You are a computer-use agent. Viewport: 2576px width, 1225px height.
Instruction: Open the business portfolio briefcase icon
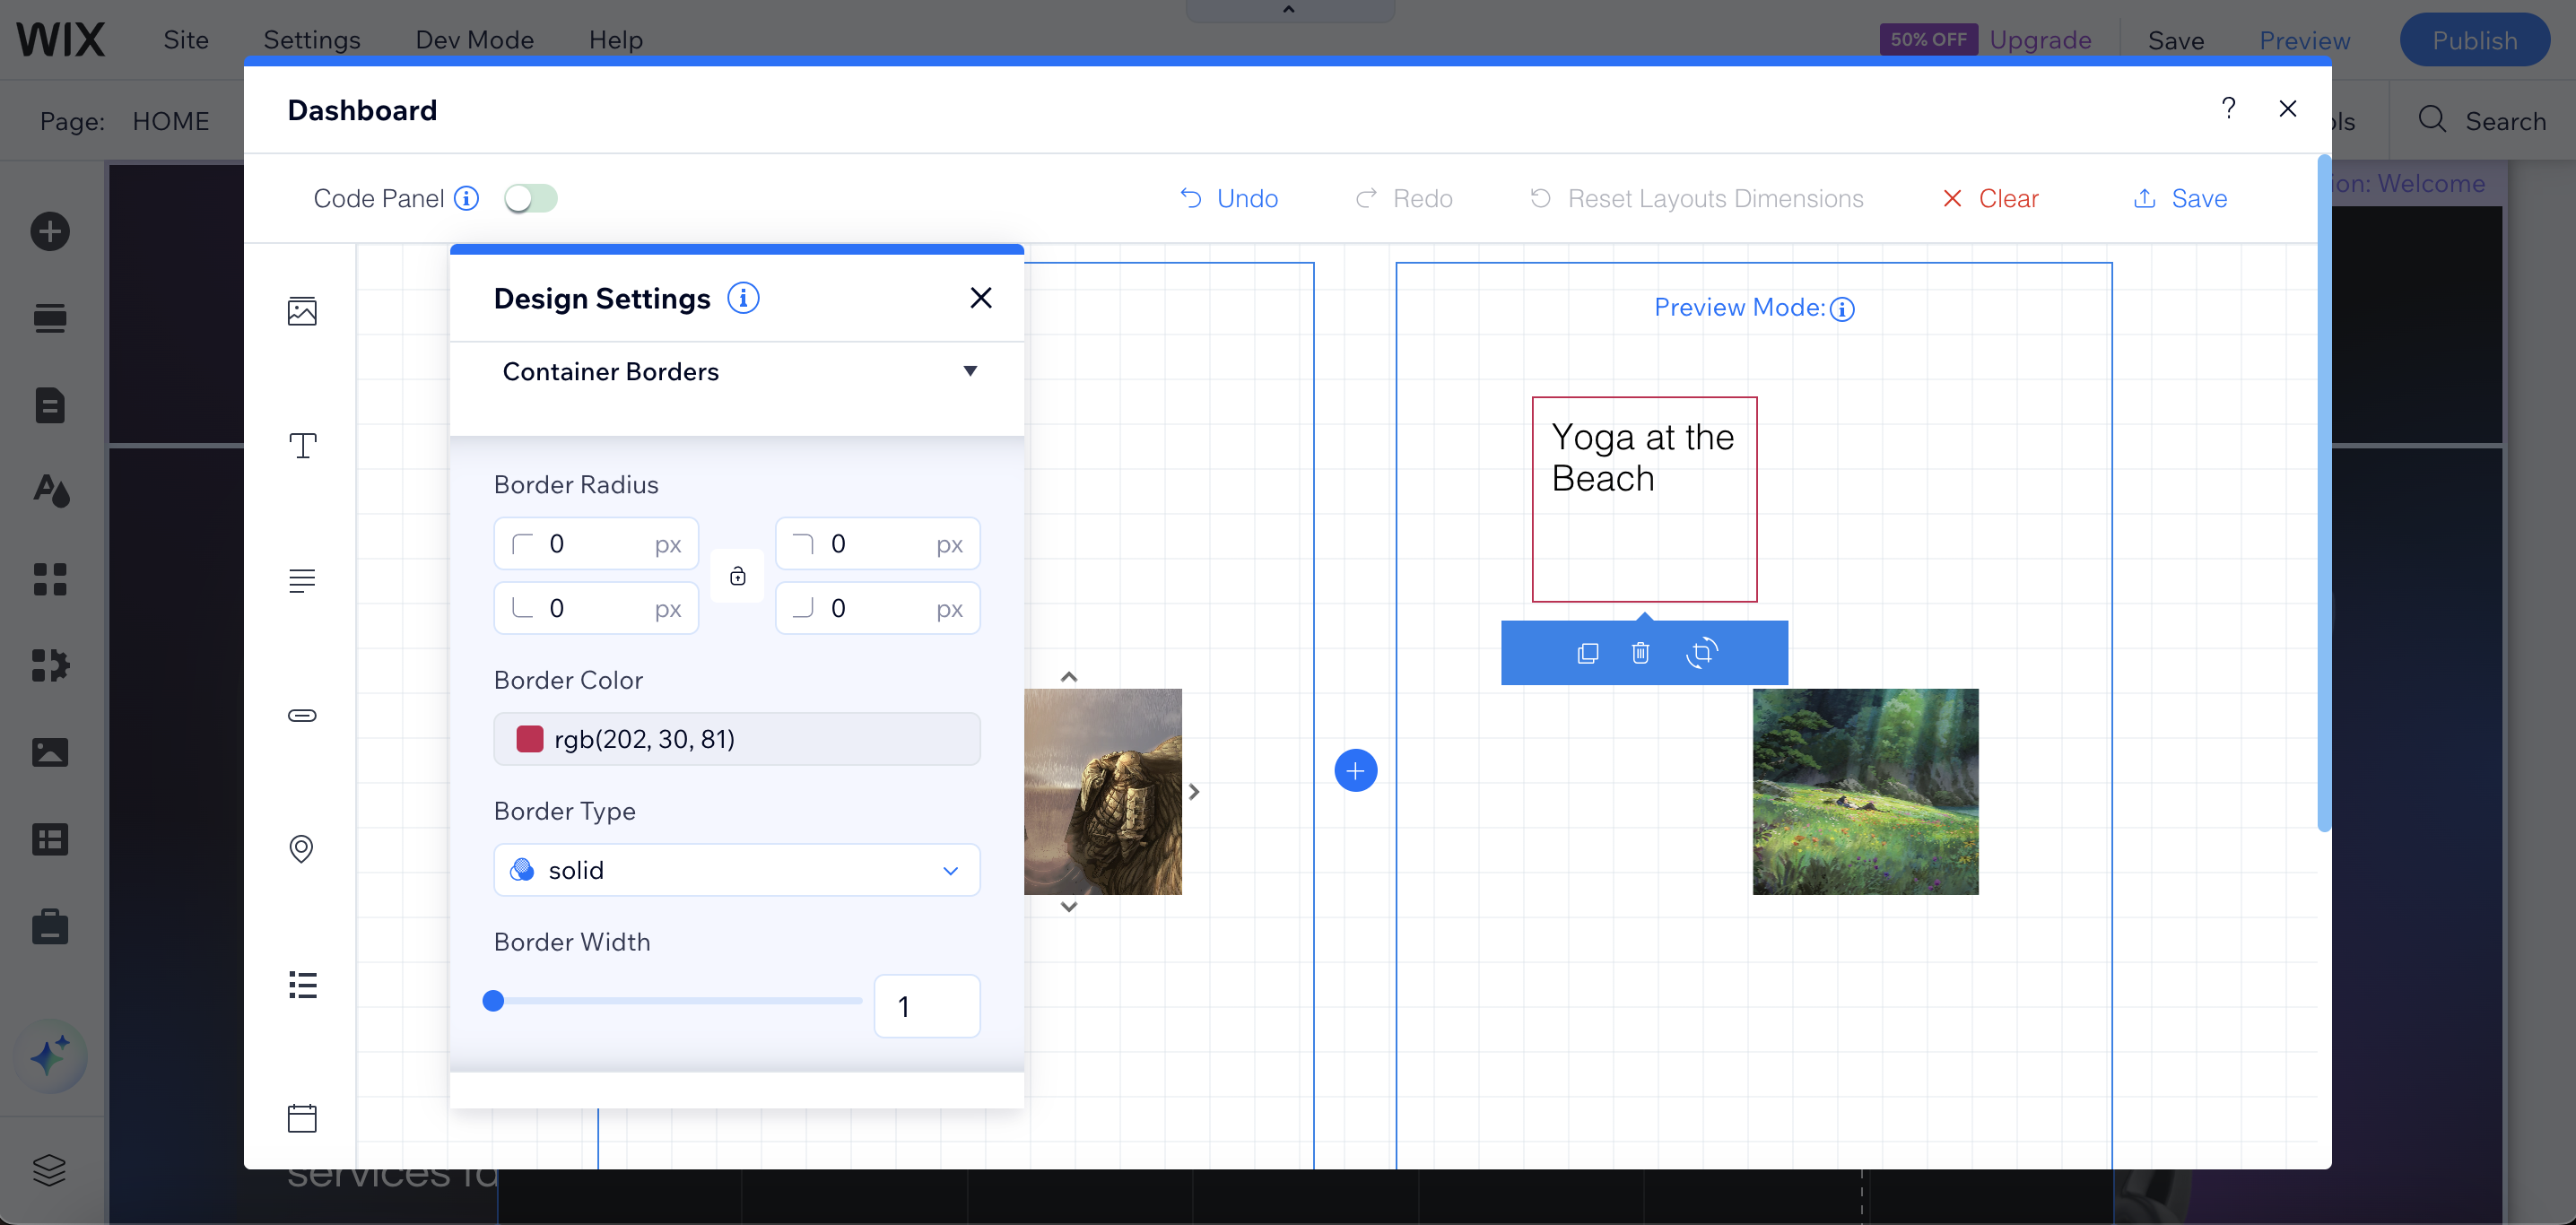[x=50, y=926]
